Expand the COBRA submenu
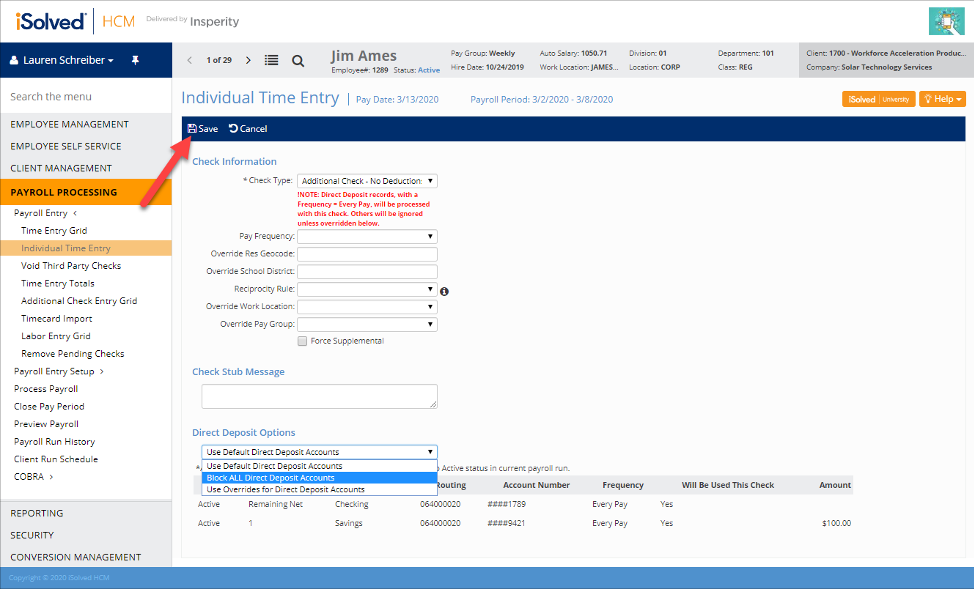The height and width of the screenshot is (589, 974). (x=34, y=477)
